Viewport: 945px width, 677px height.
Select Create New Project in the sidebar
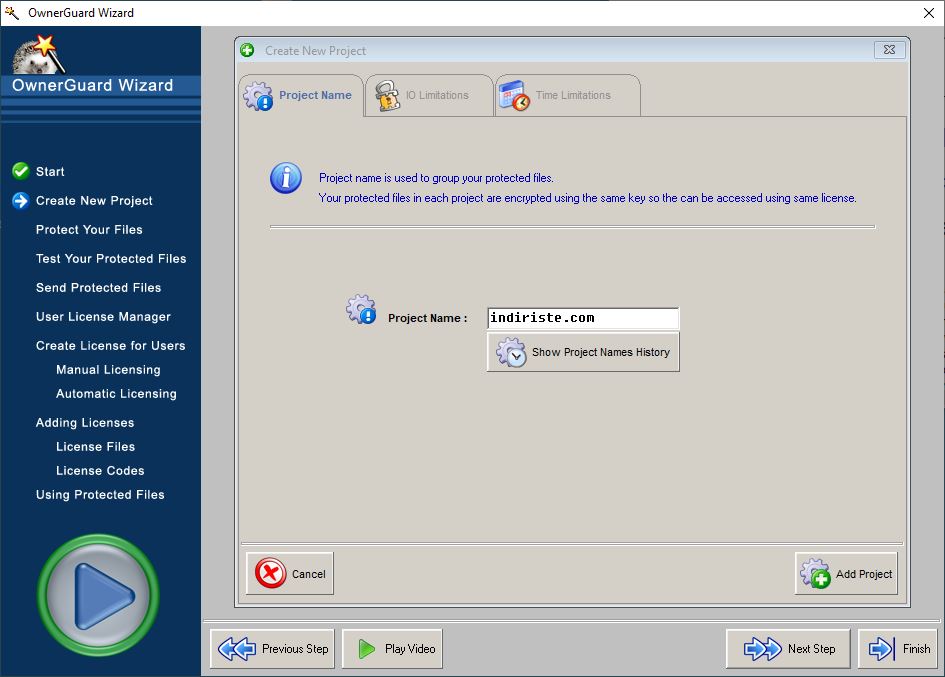[94, 201]
